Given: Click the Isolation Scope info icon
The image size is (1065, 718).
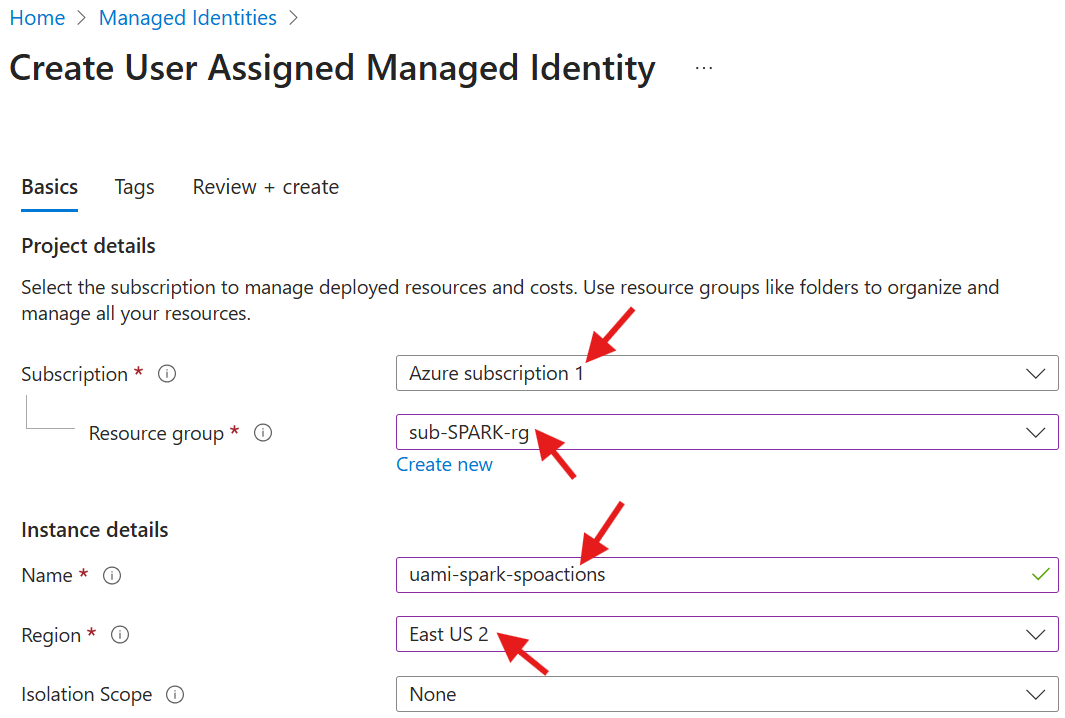Looking at the screenshot, I should pyautogui.click(x=175, y=694).
